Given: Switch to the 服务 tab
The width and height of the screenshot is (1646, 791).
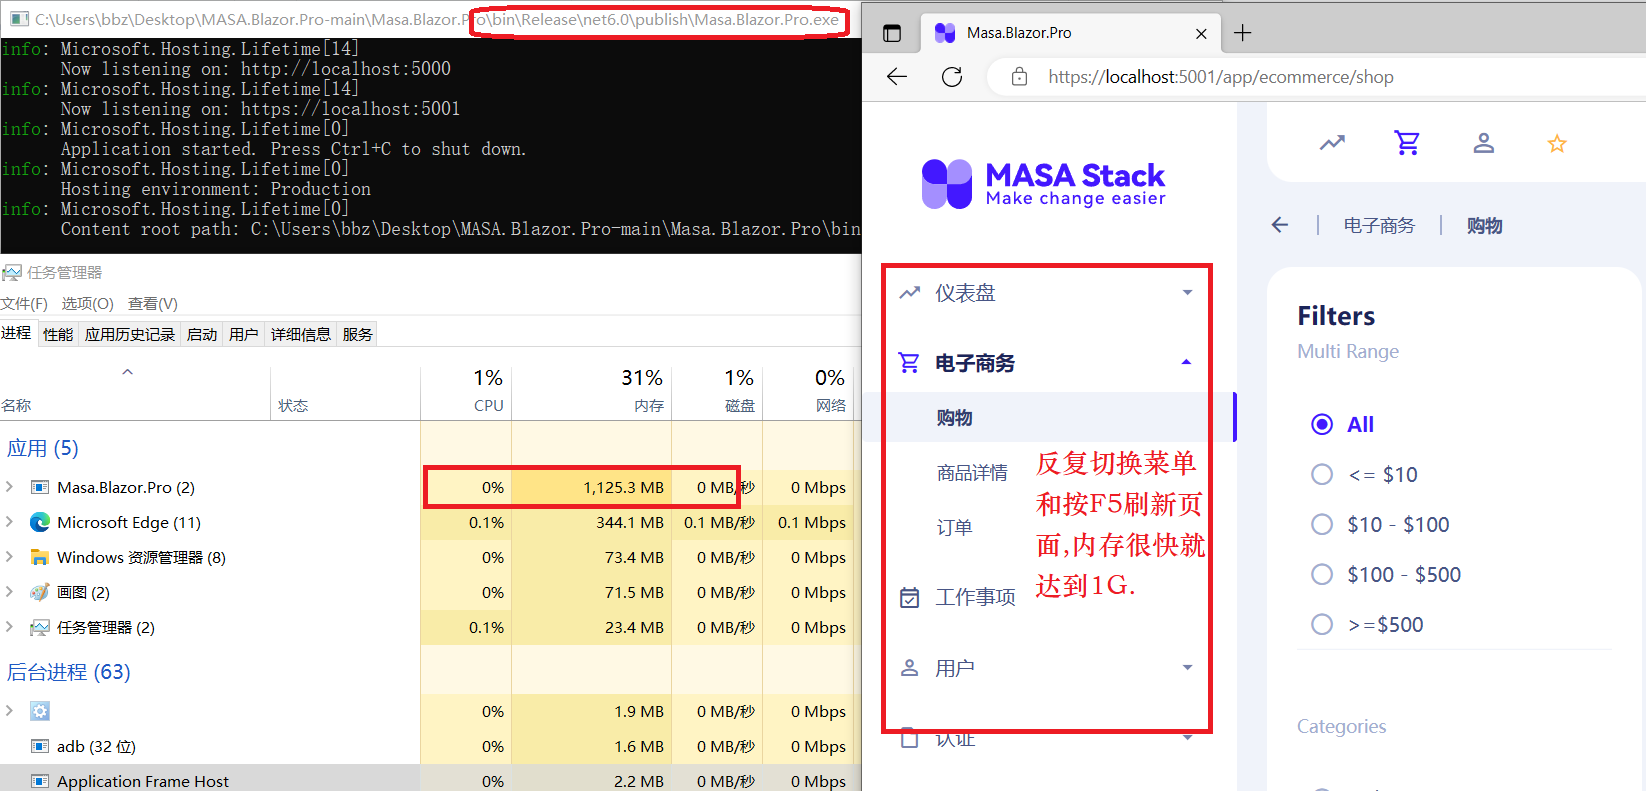Looking at the screenshot, I should [x=358, y=334].
